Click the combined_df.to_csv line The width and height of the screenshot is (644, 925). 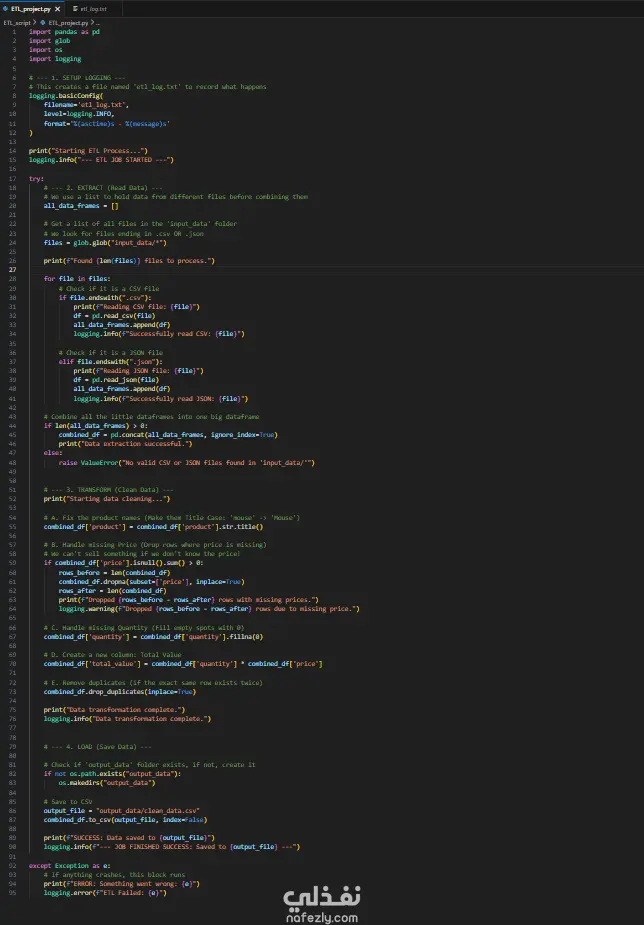125,820
